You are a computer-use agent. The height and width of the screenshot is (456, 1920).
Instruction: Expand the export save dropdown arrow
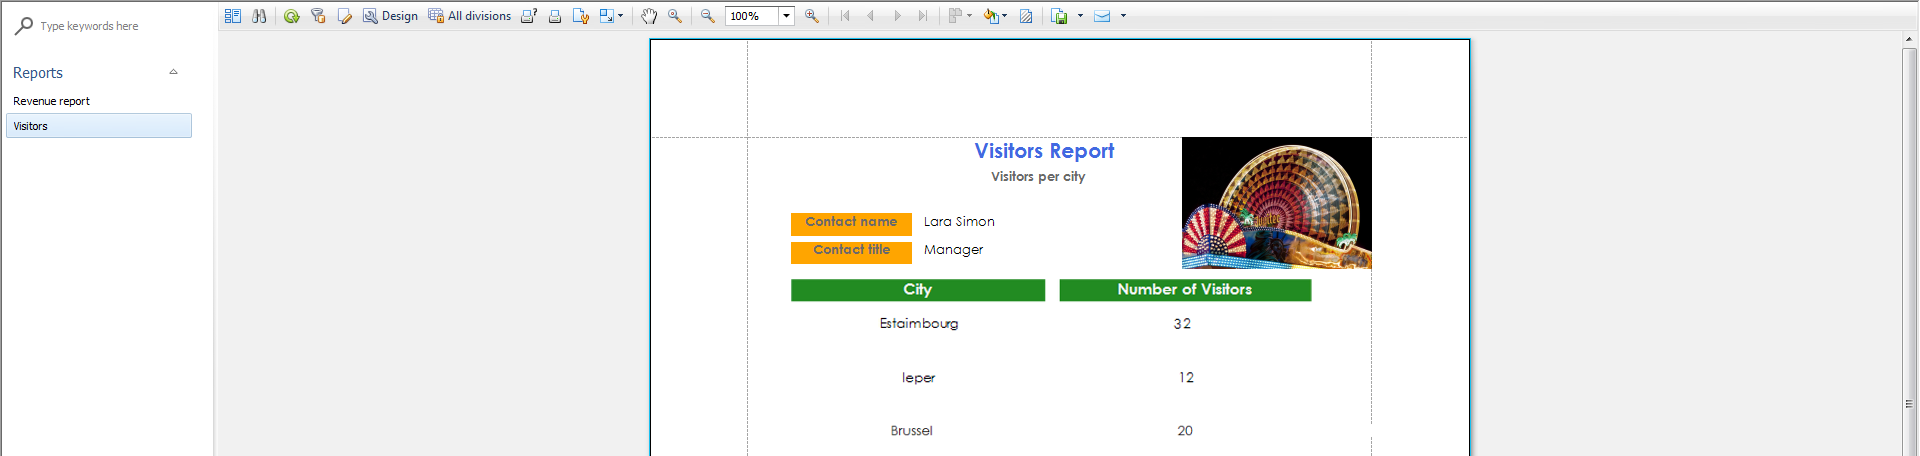click(x=1080, y=16)
